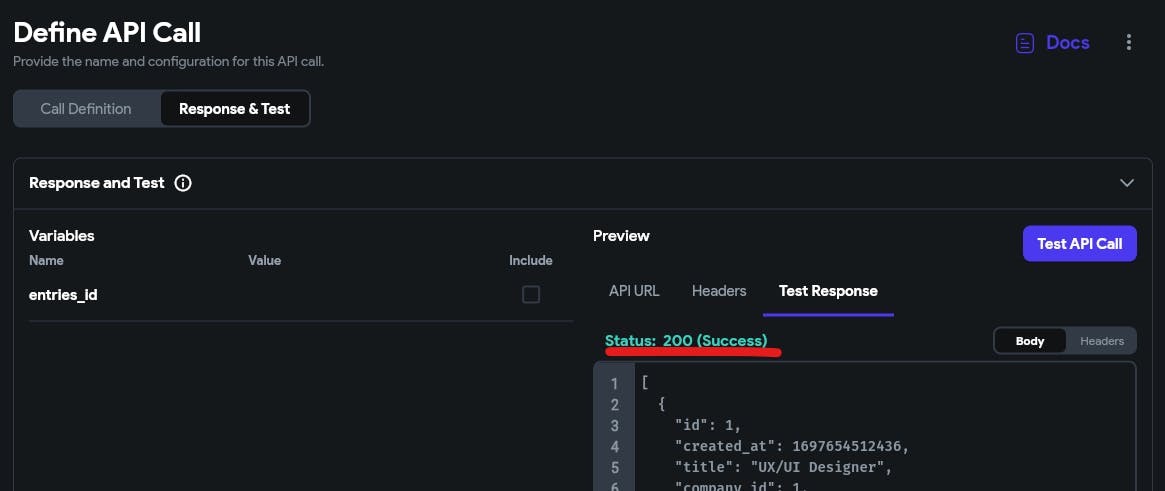The height and width of the screenshot is (491, 1165).
Task: Open the Headers preview tab
Action: (718, 291)
